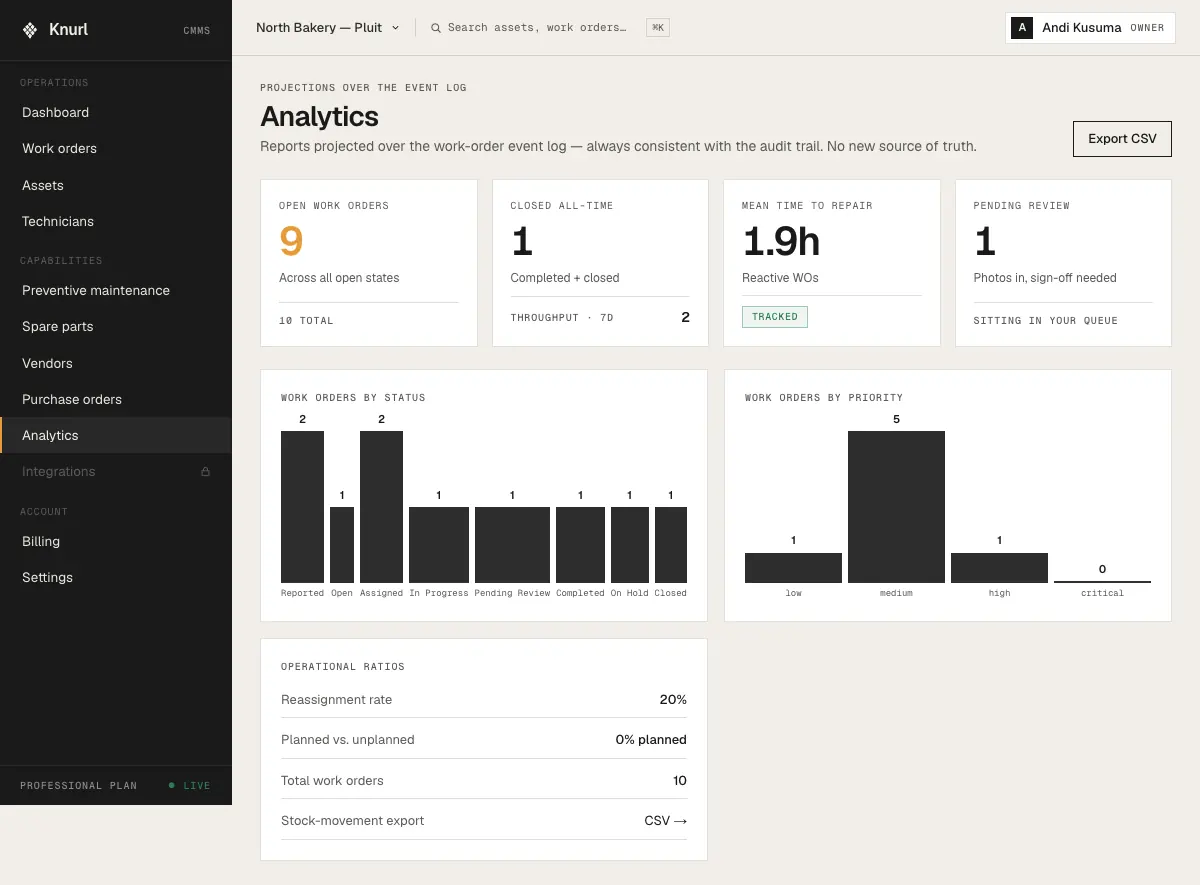Click the high priority bar

(x=999, y=568)
